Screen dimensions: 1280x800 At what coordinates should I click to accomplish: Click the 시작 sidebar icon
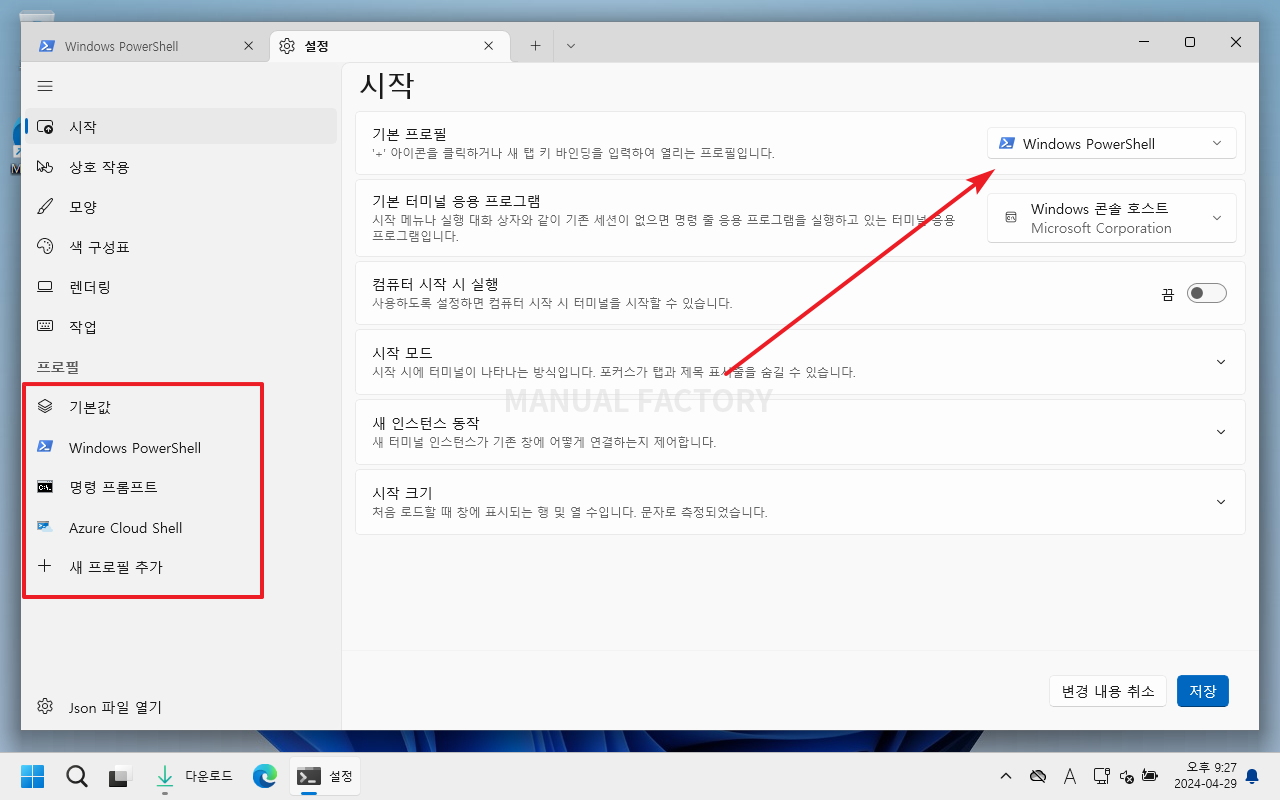pyautogui.click(x=45, y=127)
